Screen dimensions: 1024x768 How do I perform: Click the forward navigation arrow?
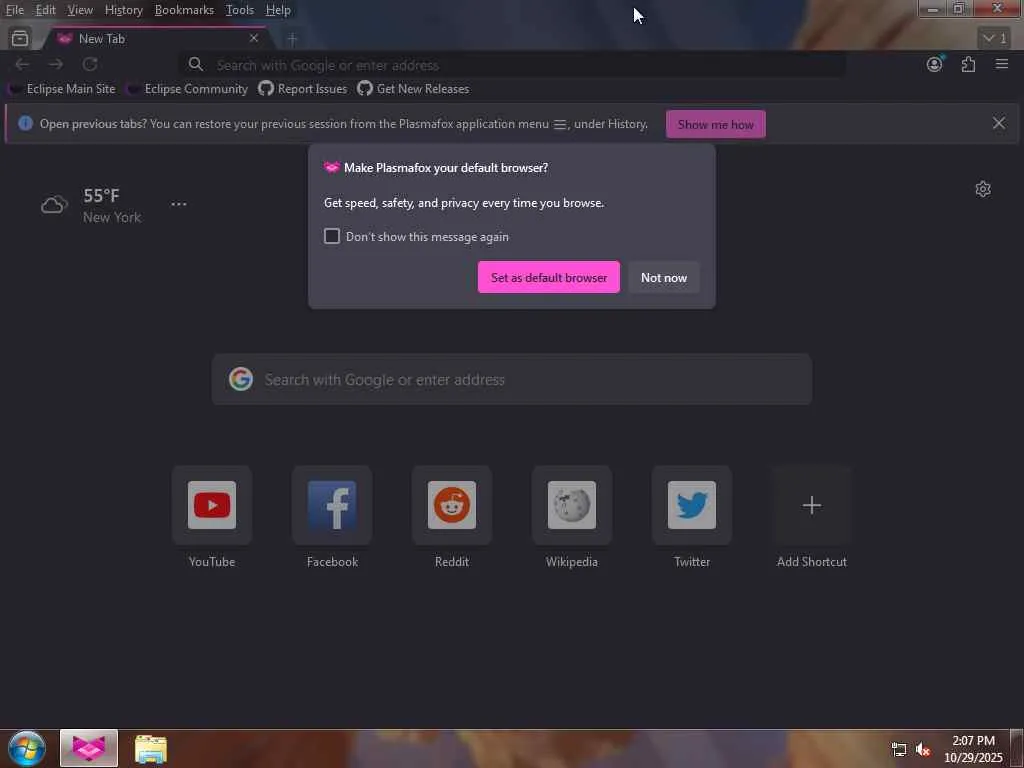56,64
